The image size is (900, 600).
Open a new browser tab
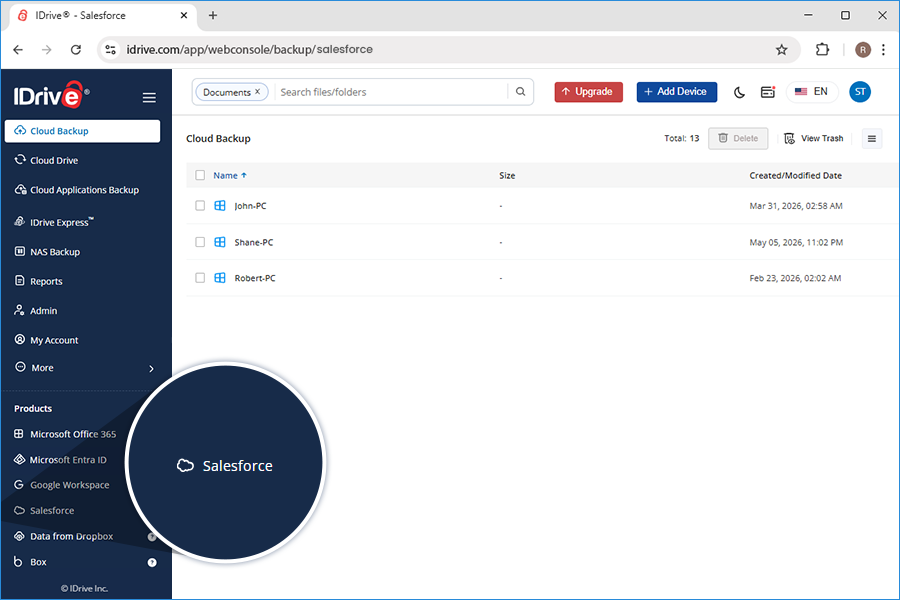tap(213, 16)
